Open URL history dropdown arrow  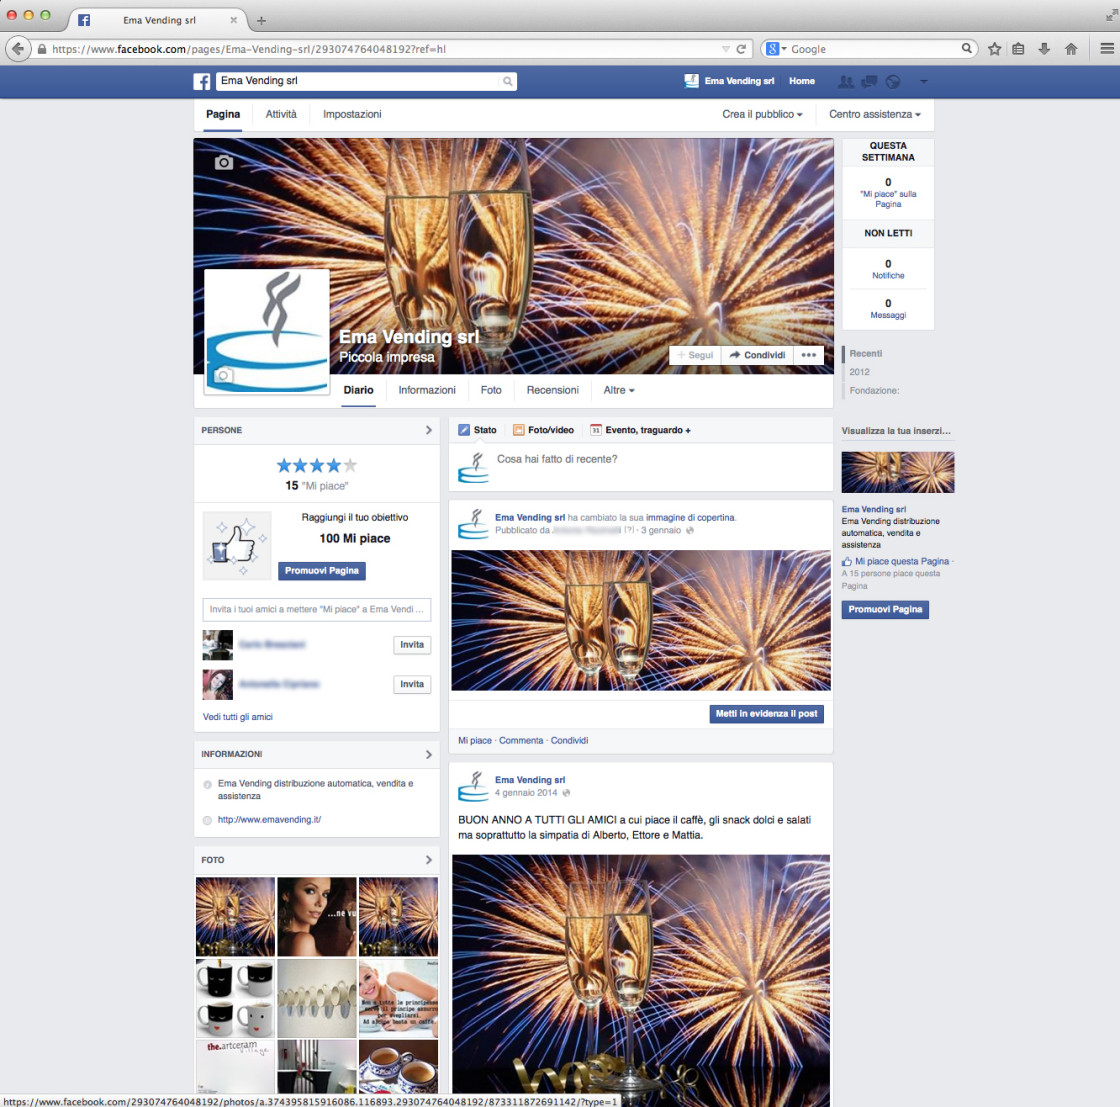[x=726, y=49]
